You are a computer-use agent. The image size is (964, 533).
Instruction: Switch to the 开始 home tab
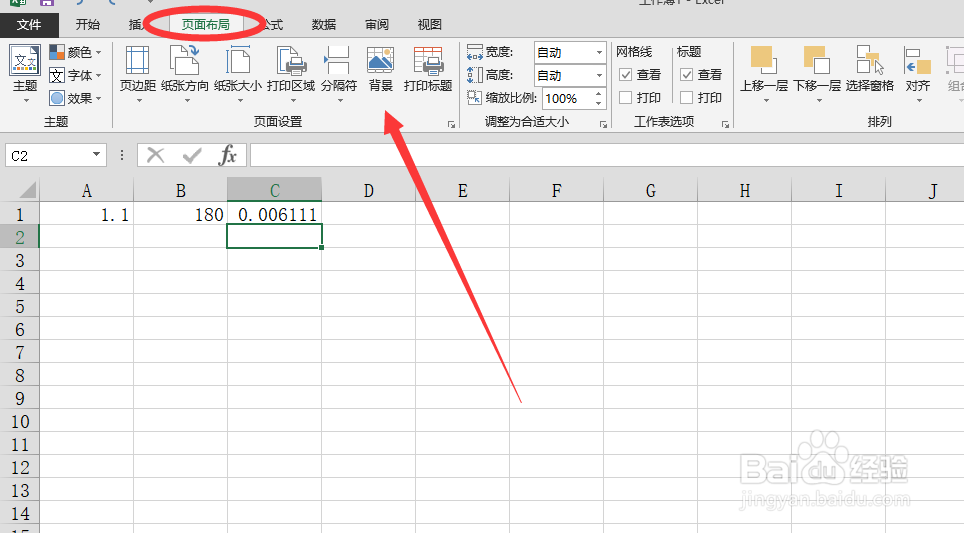(87, 25)
